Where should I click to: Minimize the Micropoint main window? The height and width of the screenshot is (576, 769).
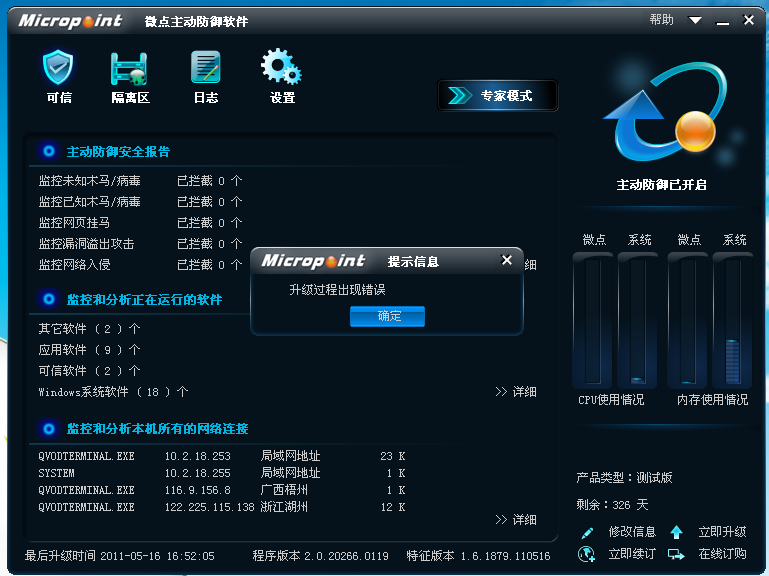(722, 22)
